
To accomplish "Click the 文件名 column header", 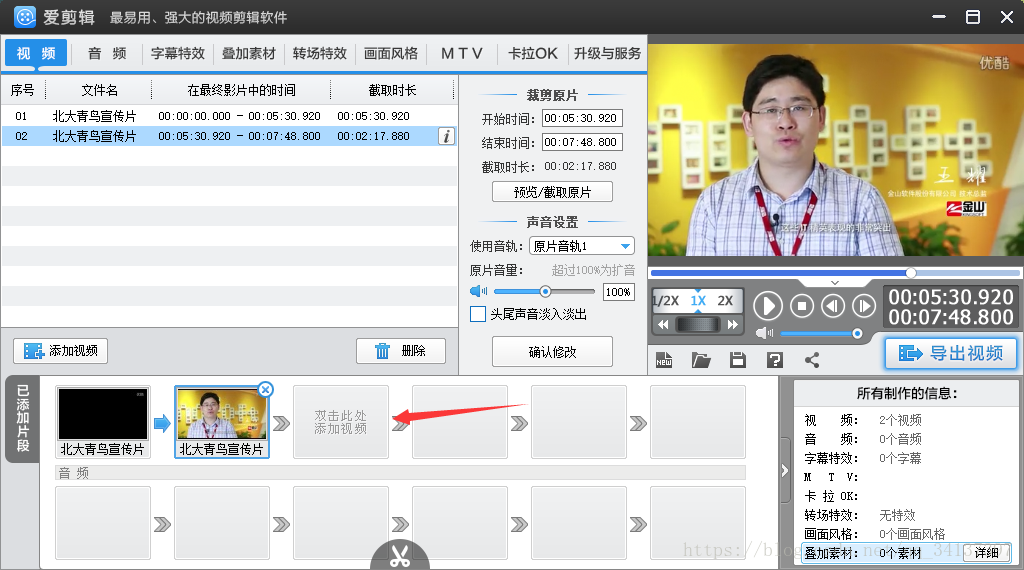I will [x=99, y=90].
